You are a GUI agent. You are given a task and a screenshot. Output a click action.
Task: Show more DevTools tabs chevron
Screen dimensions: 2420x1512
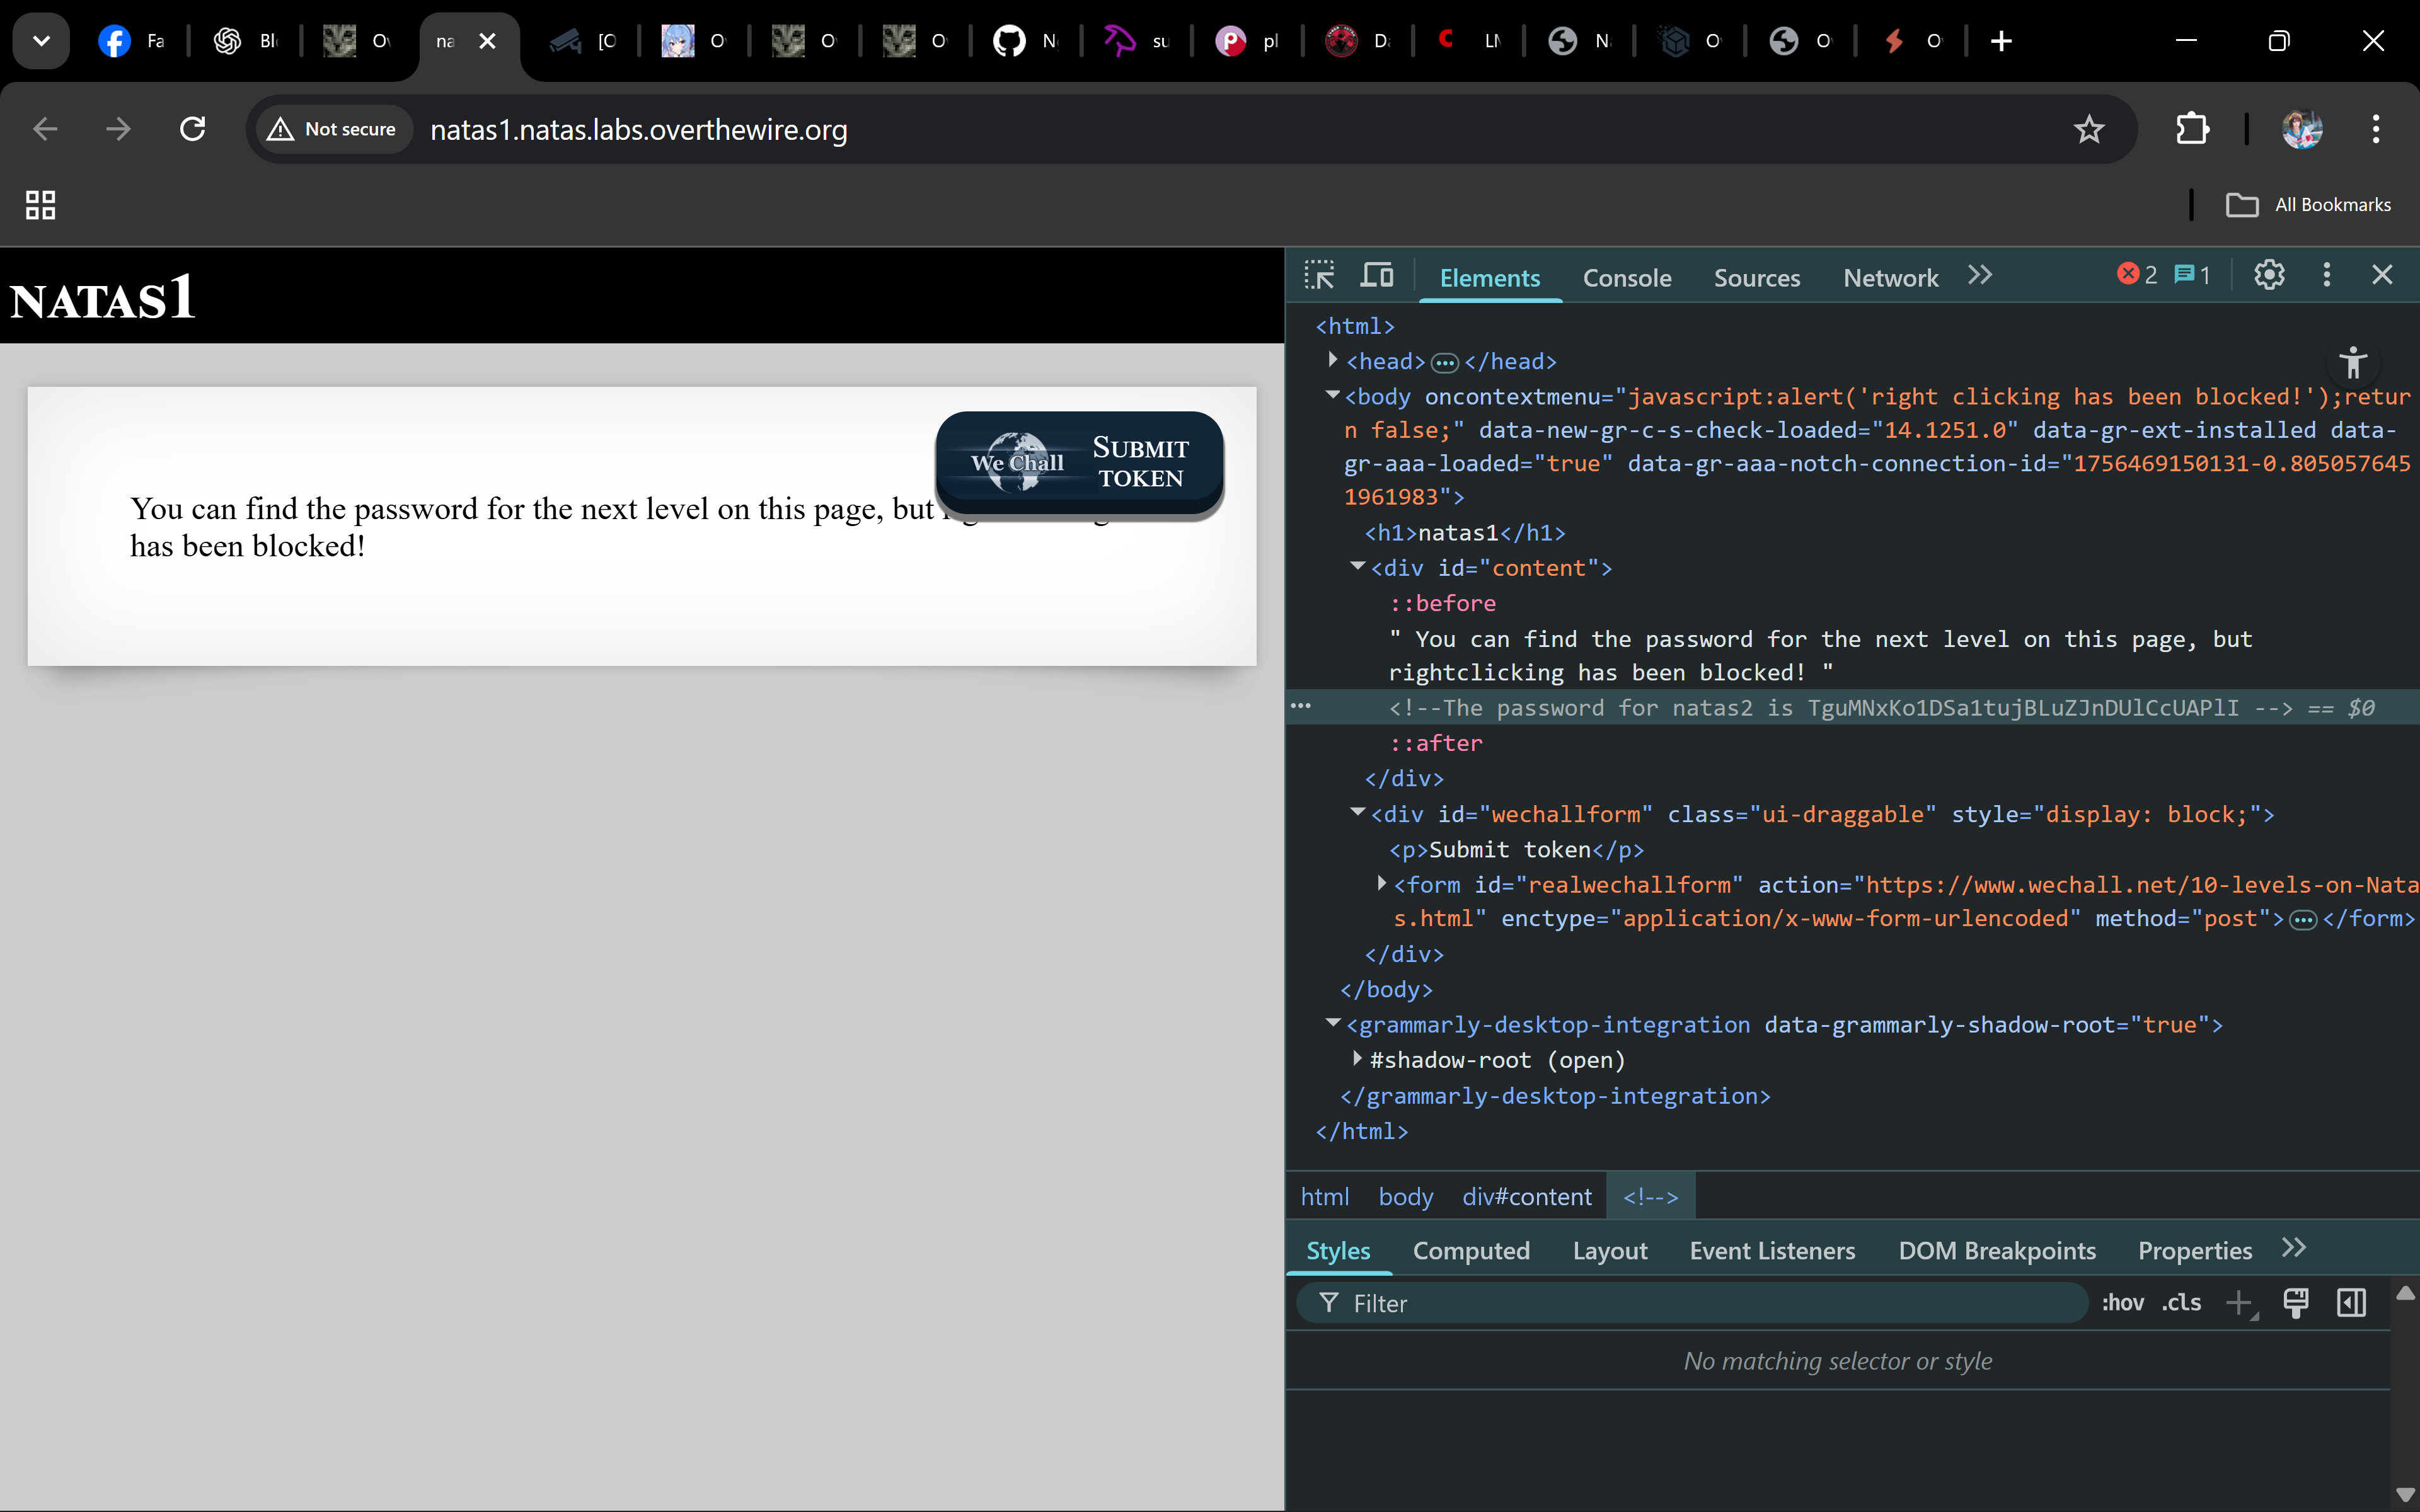pyautogui.click(x=1979, y=275)
